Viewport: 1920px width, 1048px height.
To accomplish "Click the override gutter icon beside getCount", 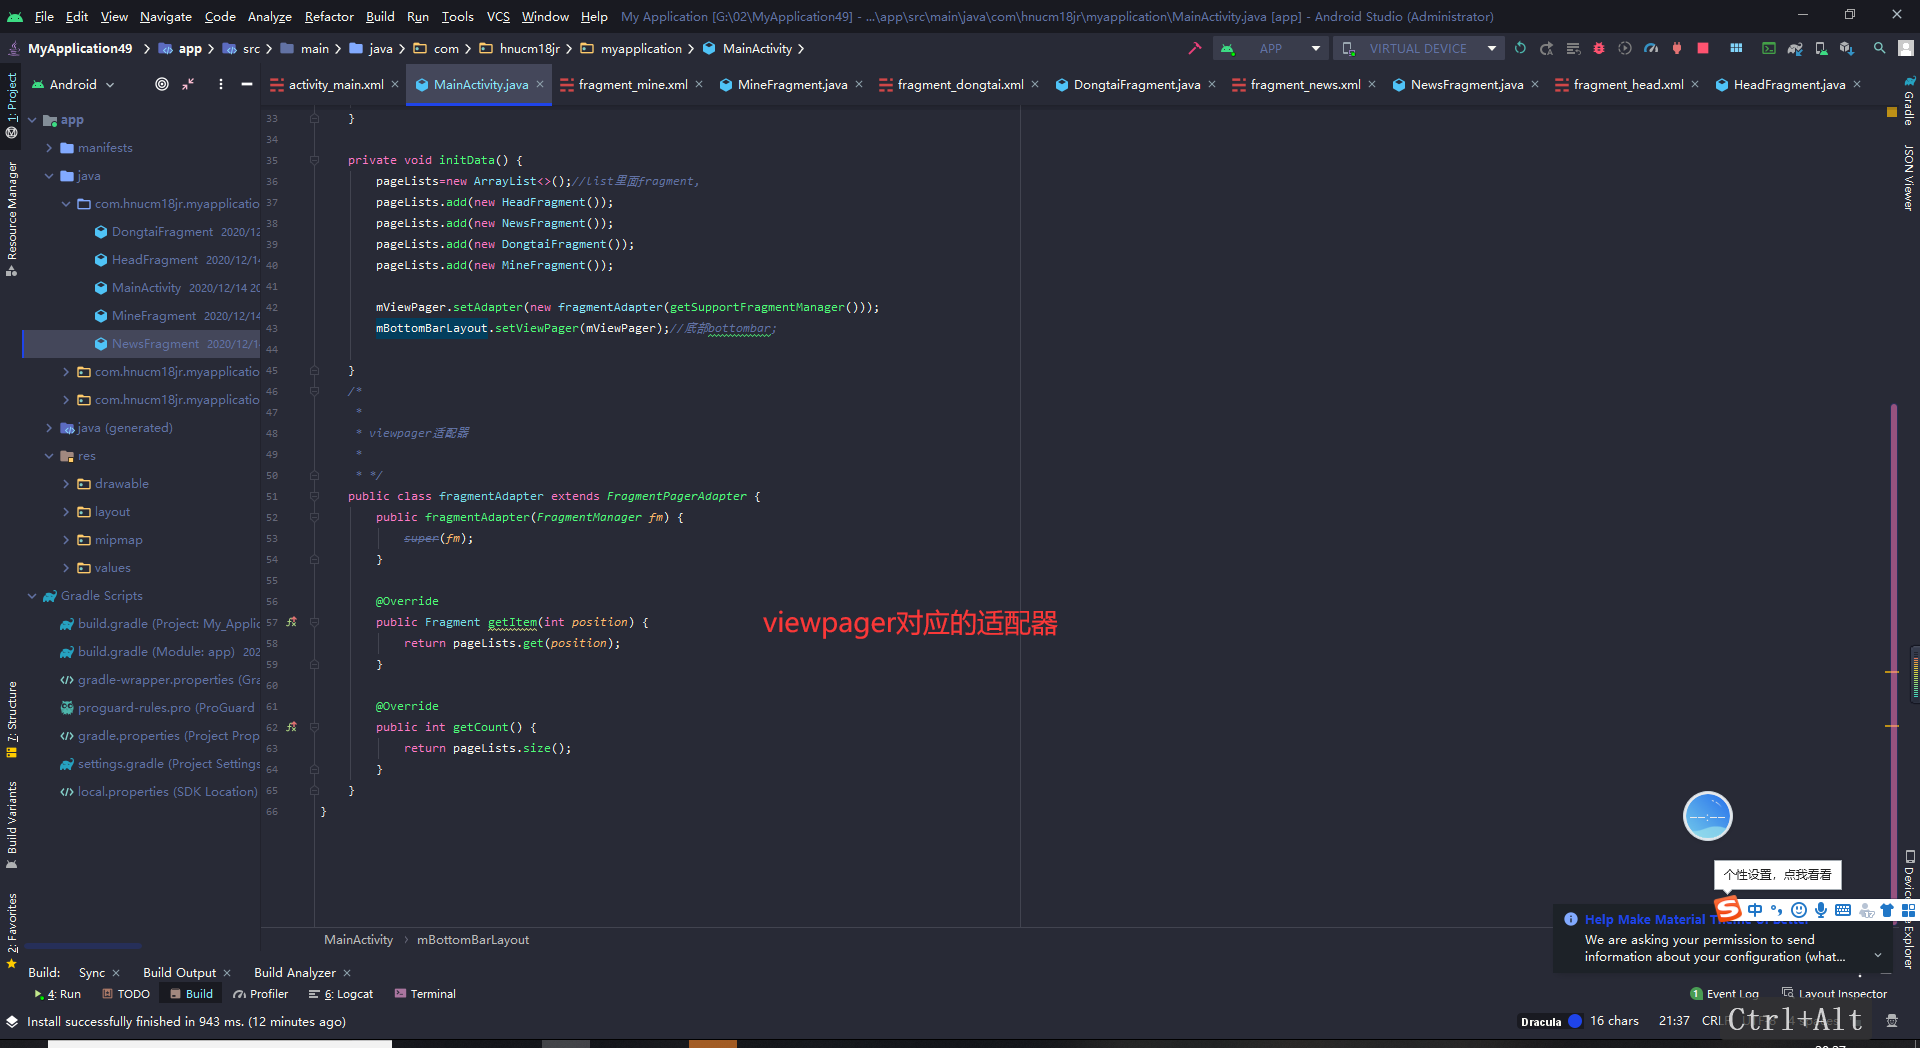I will [292, 727].
